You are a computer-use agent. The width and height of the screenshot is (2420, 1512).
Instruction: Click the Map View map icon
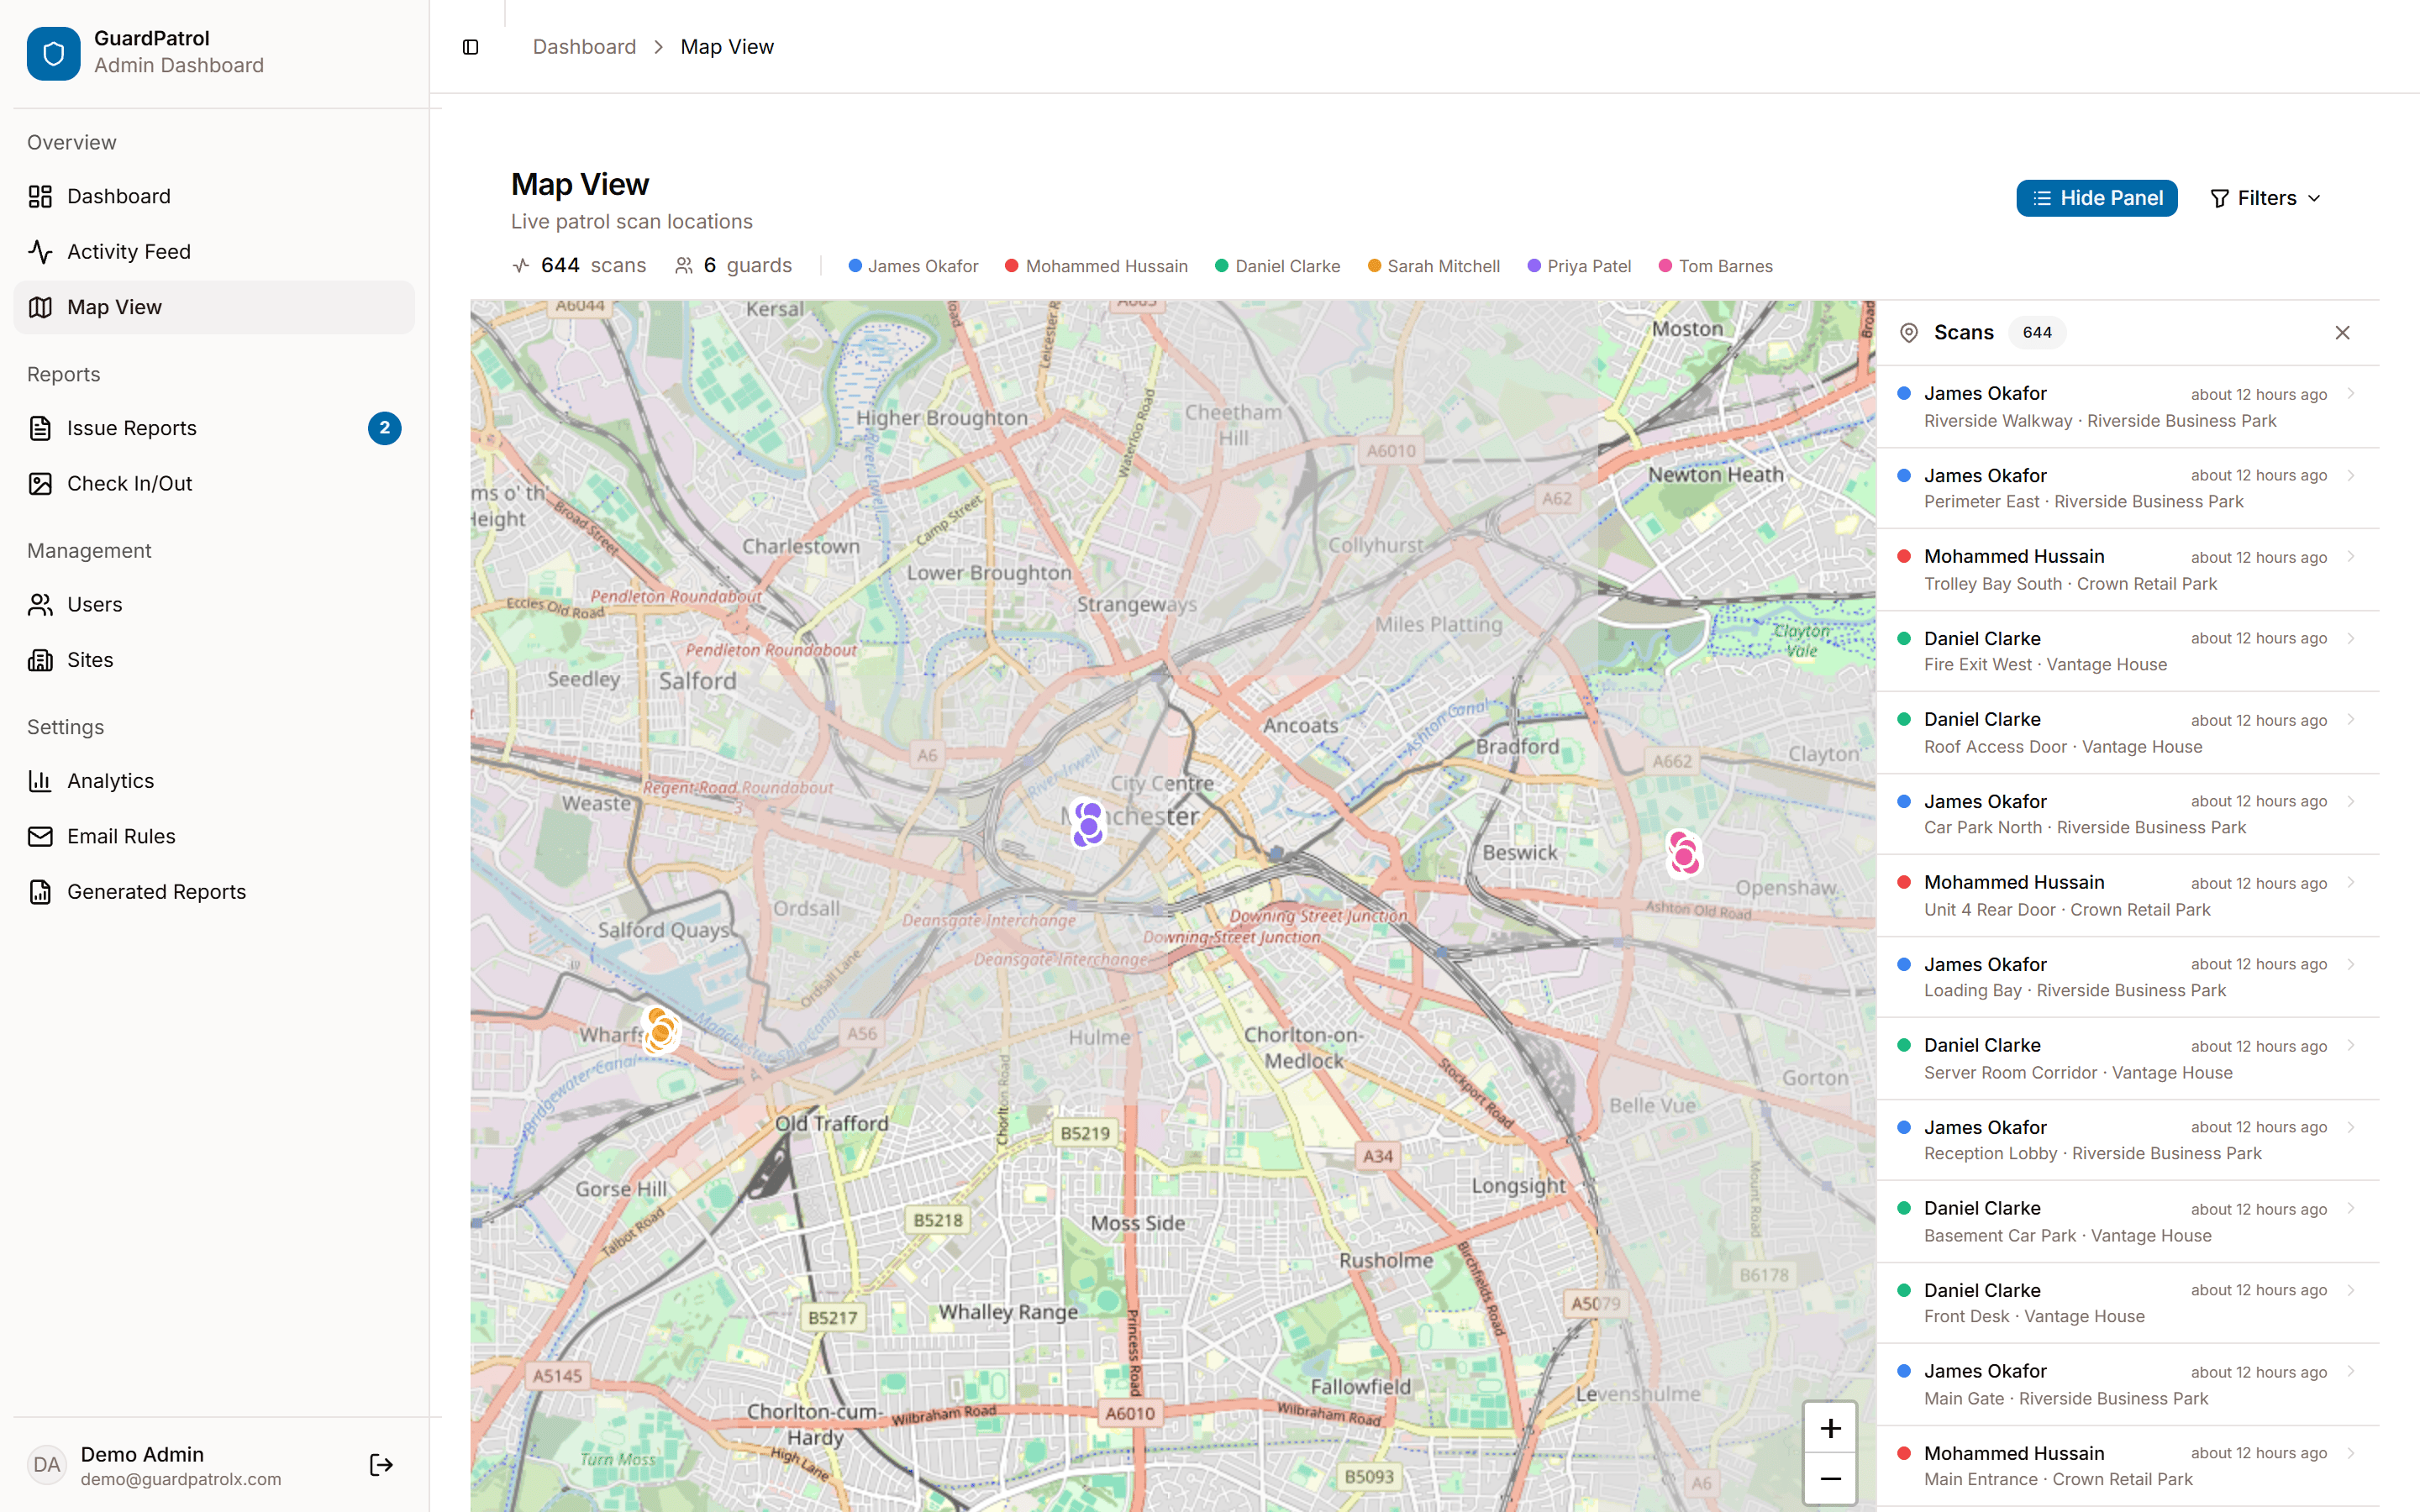[40, 307]
